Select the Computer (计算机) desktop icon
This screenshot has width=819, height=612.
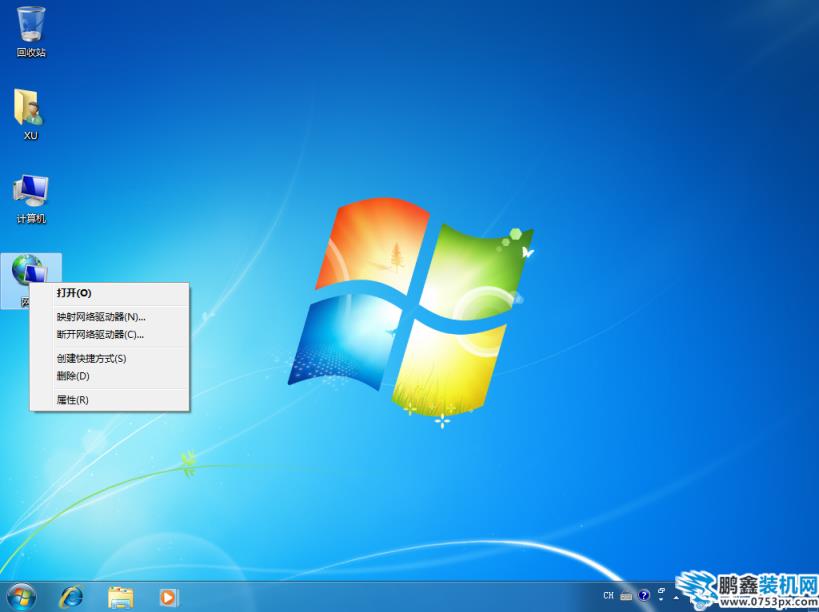click(31, 199)
